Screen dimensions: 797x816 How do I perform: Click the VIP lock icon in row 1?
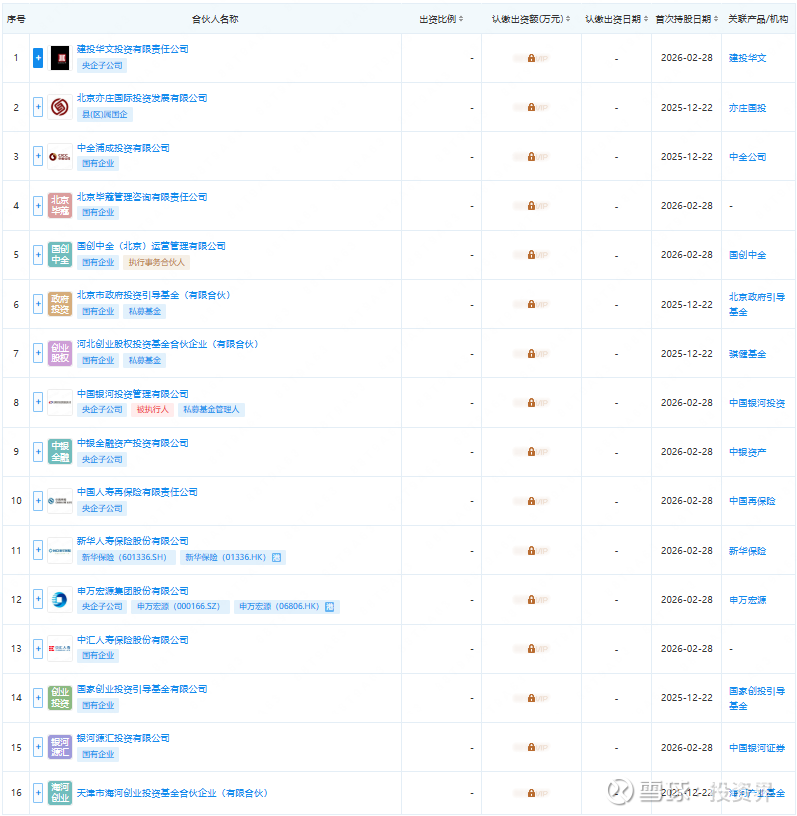[x=531, y=58]
